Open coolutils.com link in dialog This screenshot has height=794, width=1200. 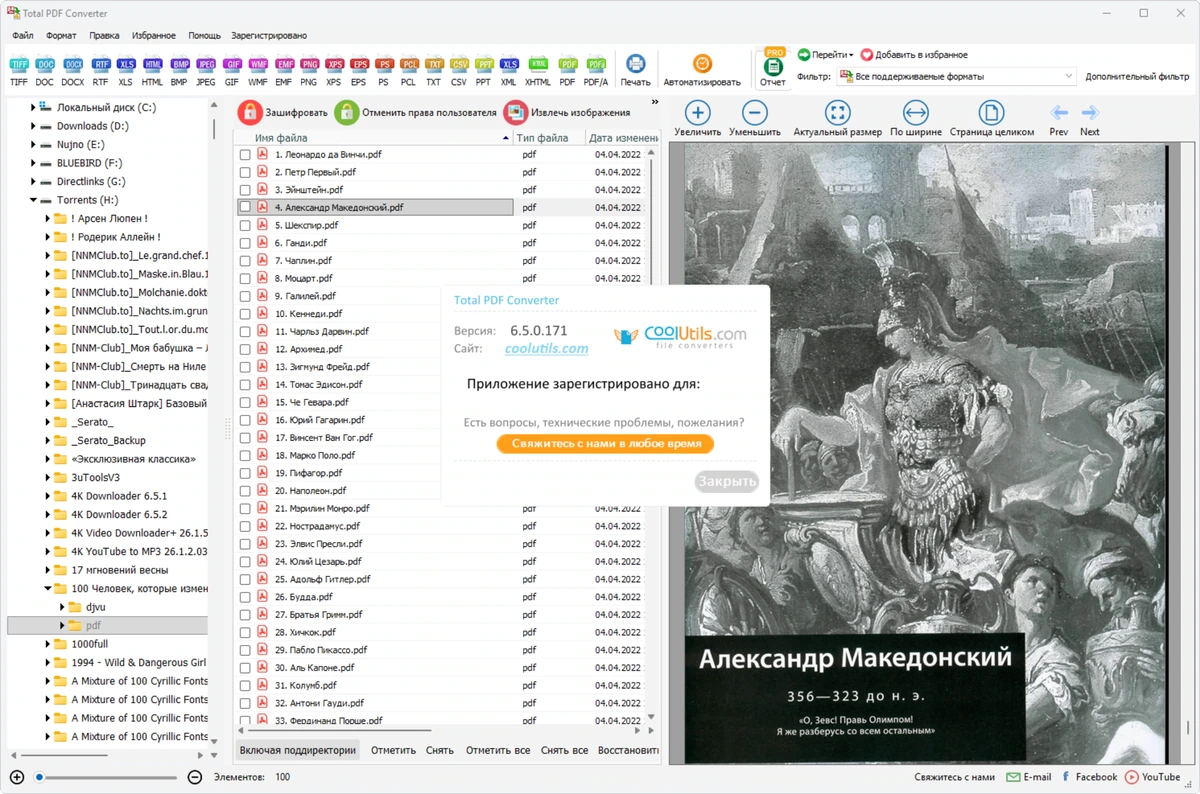[x=546, y=348]
